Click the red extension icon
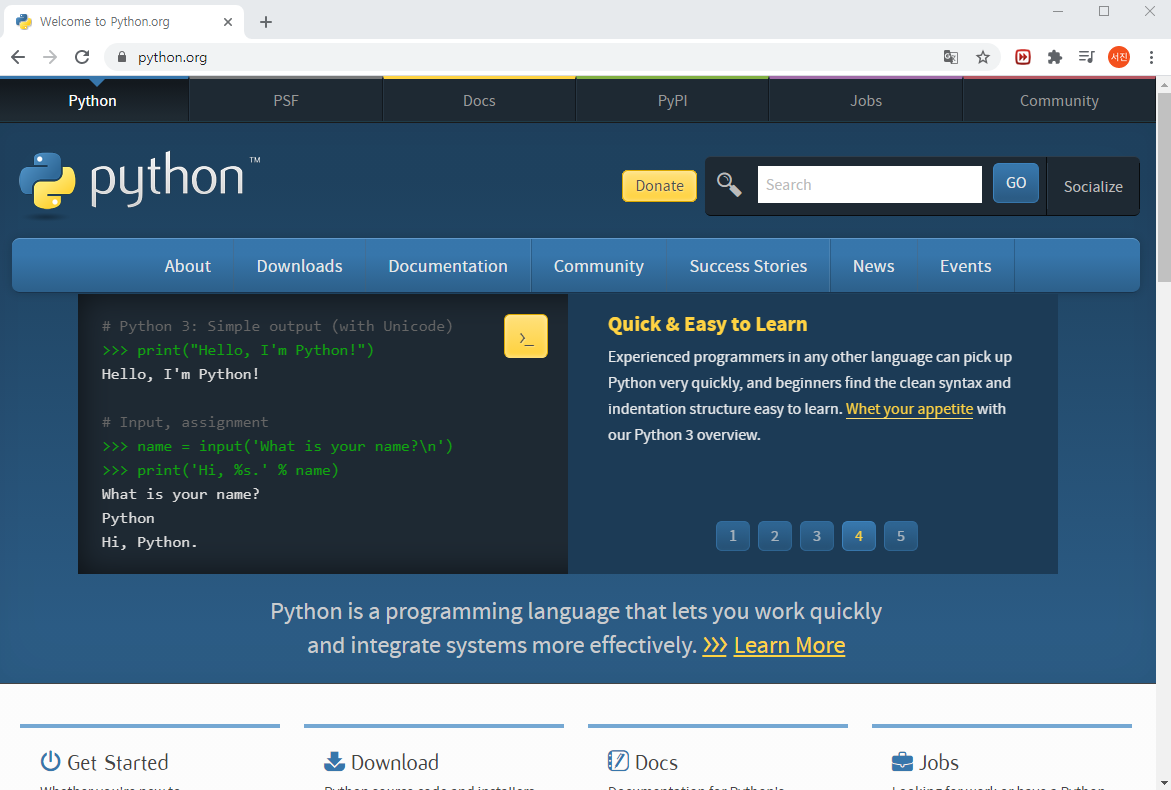 1022,57
